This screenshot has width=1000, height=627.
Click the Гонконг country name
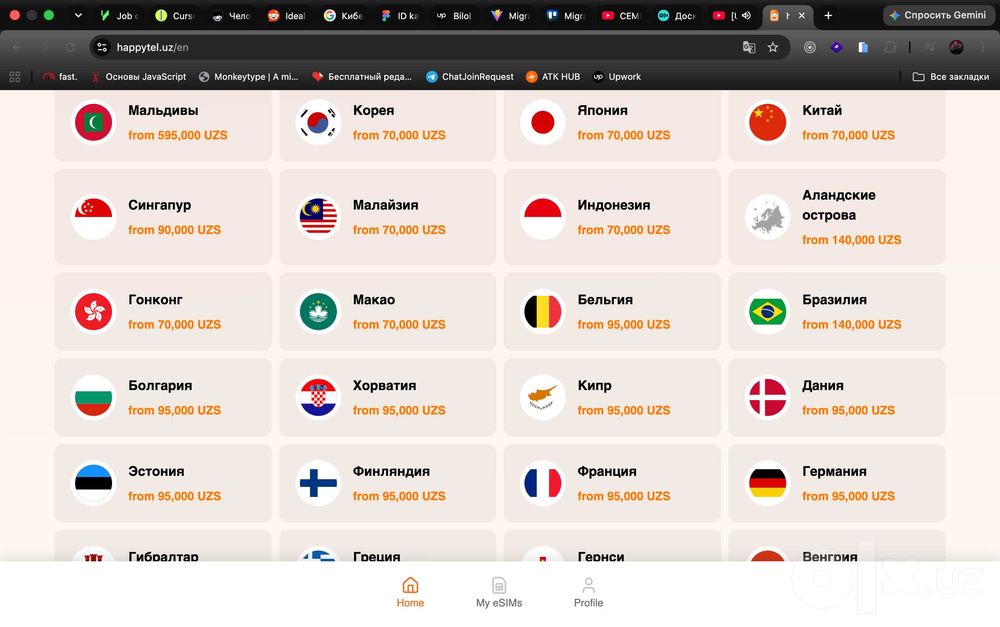point(155,300)
